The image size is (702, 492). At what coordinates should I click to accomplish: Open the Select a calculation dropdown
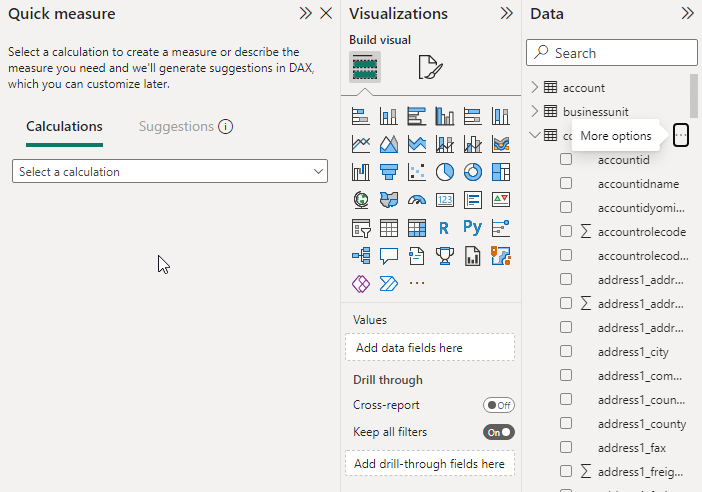pos(170,172)
